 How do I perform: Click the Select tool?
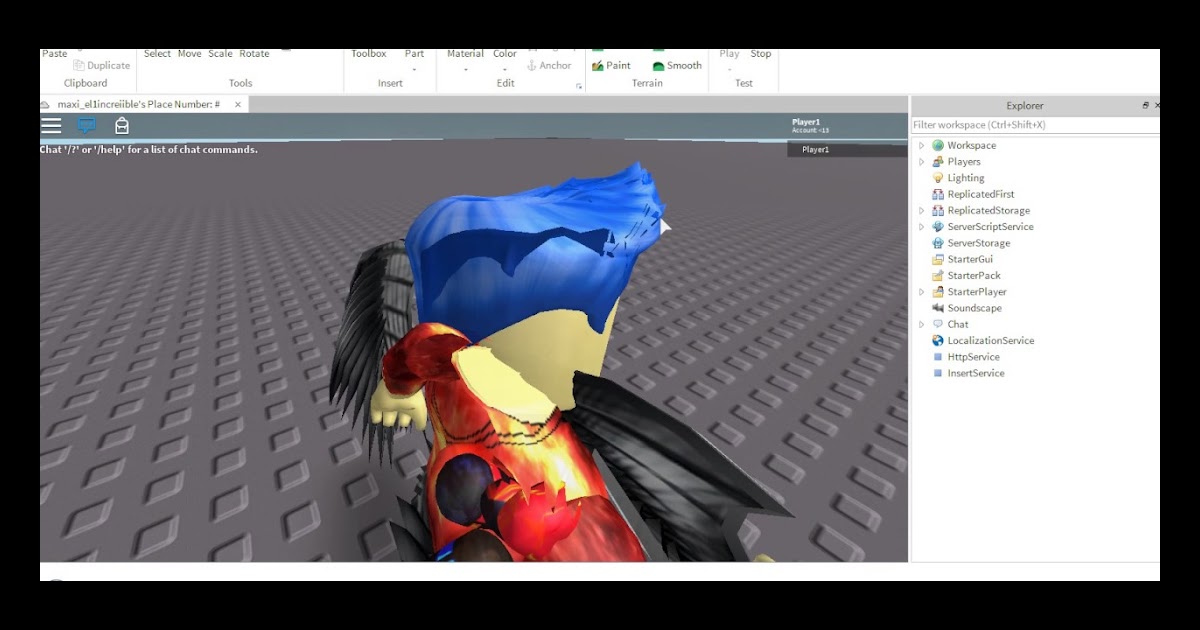point(157,54)
